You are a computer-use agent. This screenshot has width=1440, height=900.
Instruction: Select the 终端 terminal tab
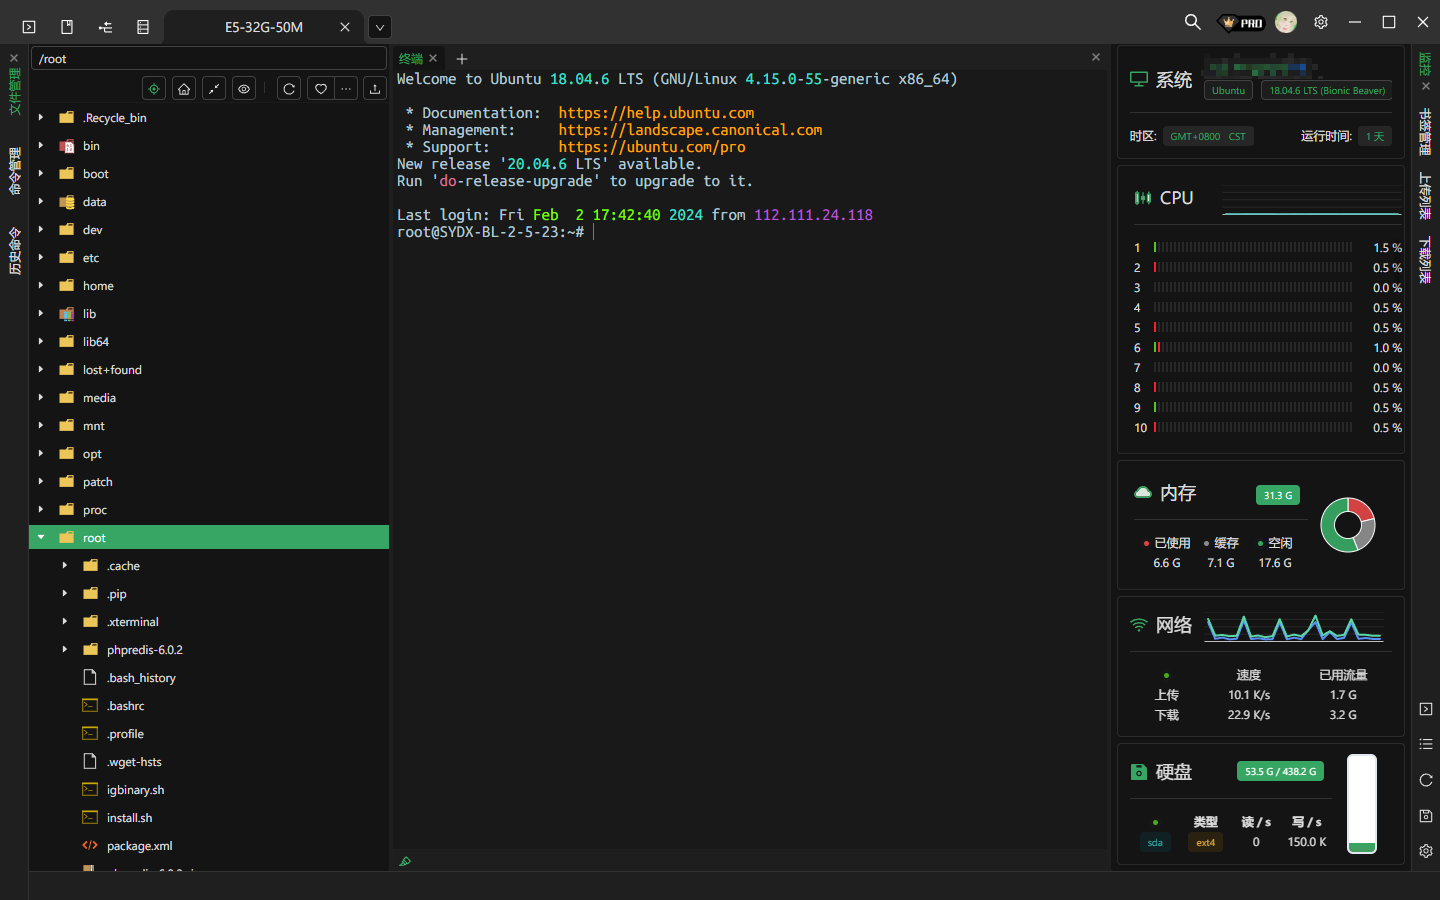click(x=411, y=58)
